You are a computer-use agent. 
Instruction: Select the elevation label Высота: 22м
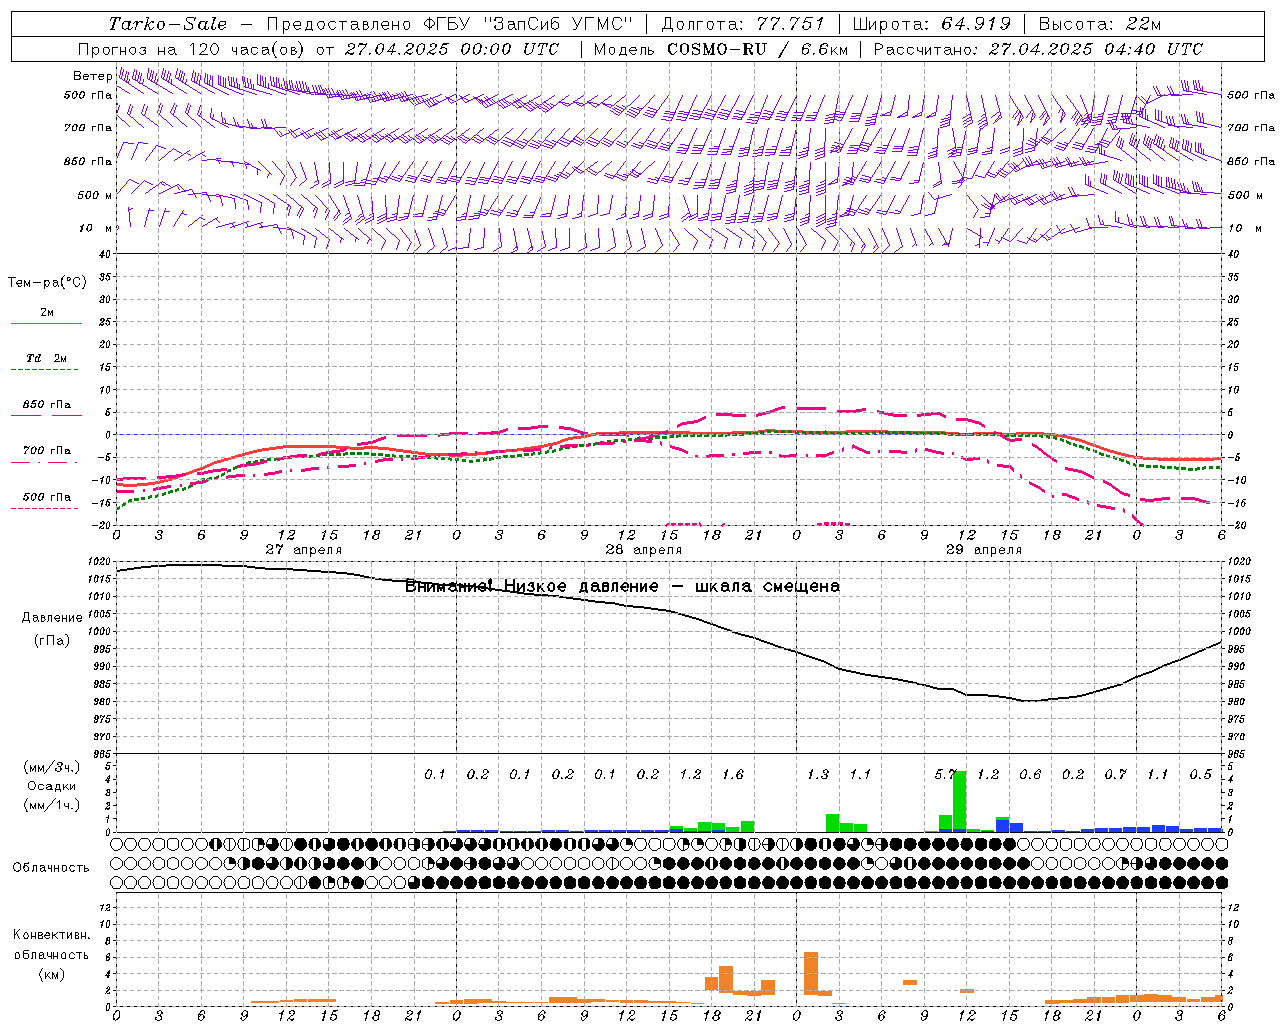click(1100, 24)
